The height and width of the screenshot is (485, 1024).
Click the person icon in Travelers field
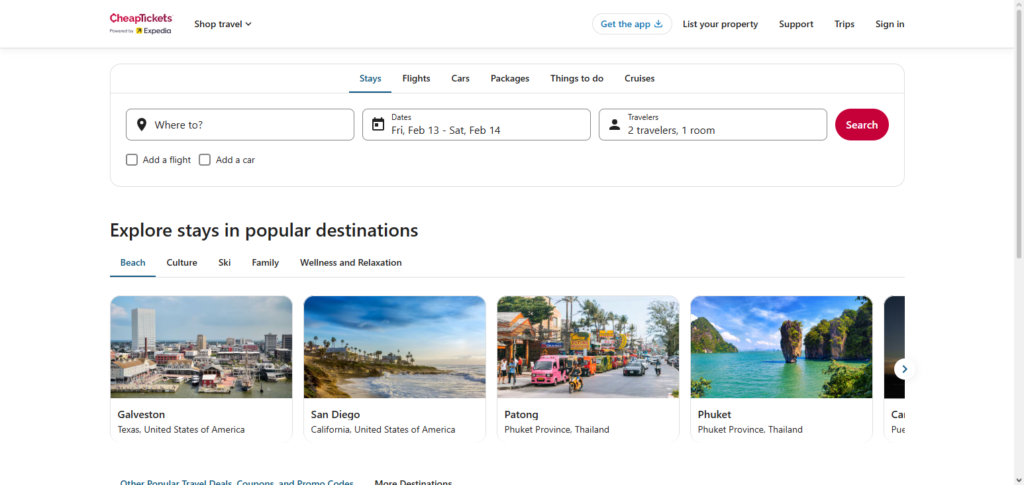pos(614,125)
